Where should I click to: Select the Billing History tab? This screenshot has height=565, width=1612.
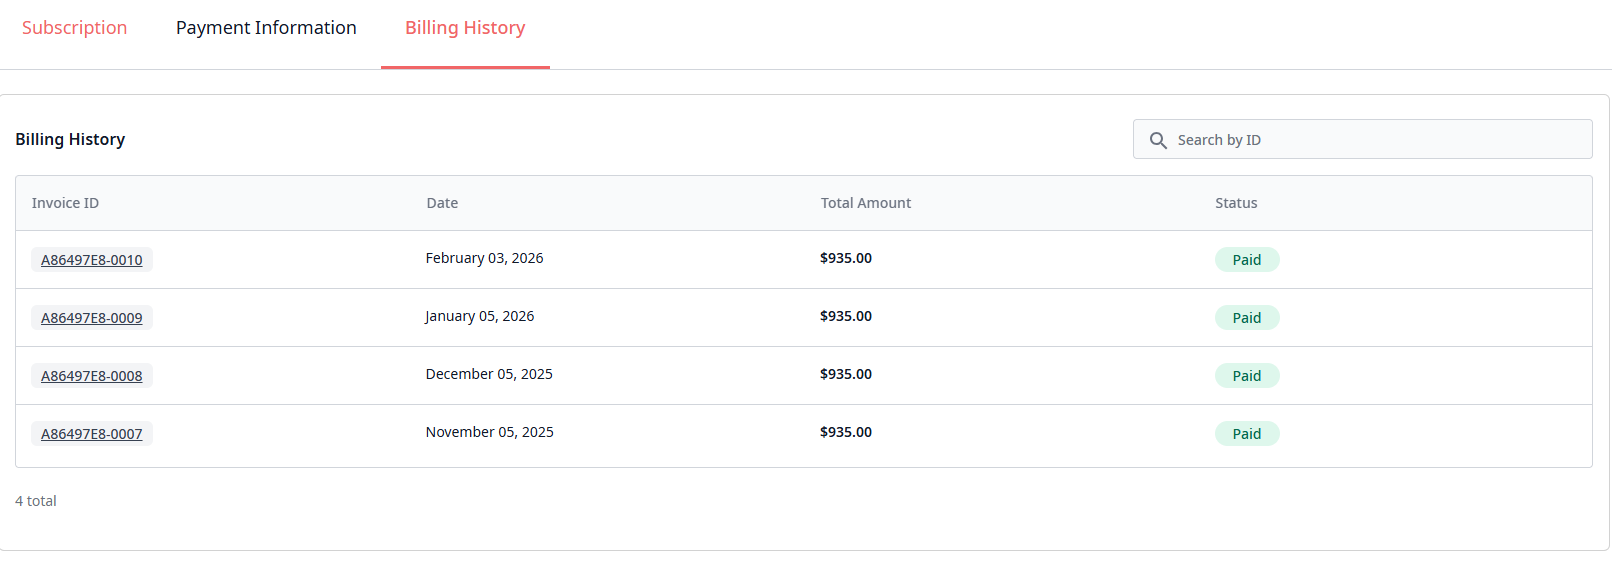tap(465, 28)
